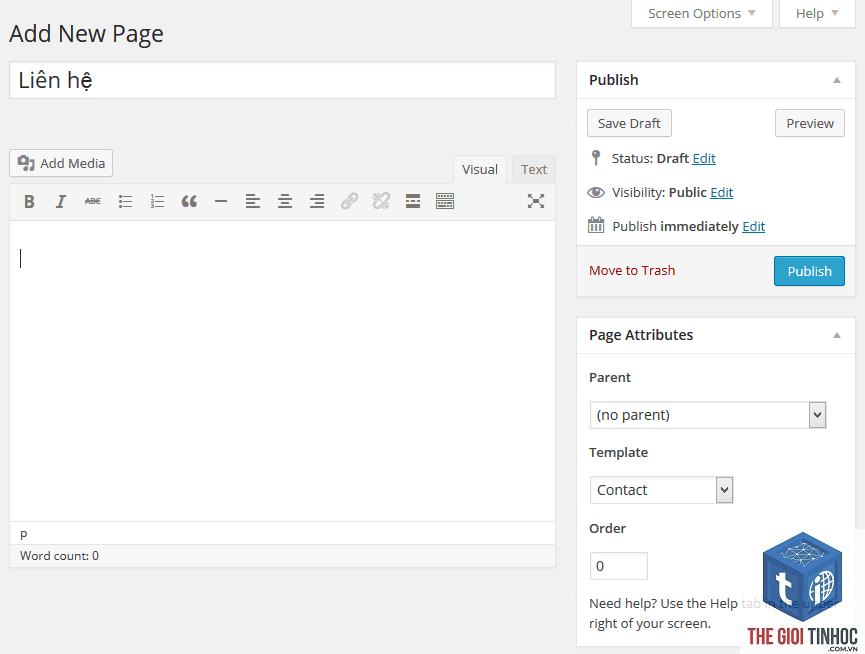Viewport: 865px width, 654px height.
Task: Insert a horizontal line
Action: point(221,201)
